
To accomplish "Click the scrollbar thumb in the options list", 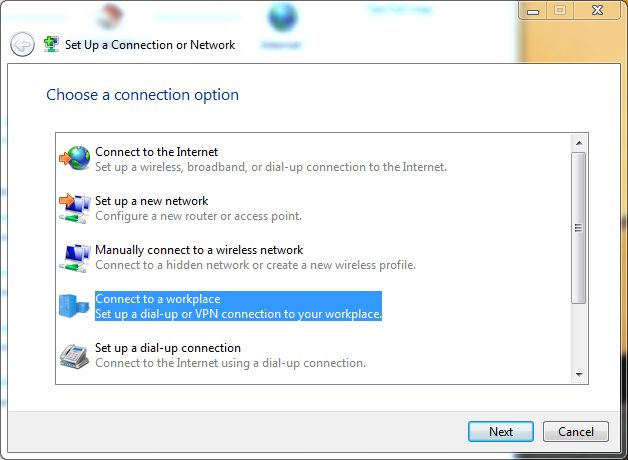I will coord(579,228).
